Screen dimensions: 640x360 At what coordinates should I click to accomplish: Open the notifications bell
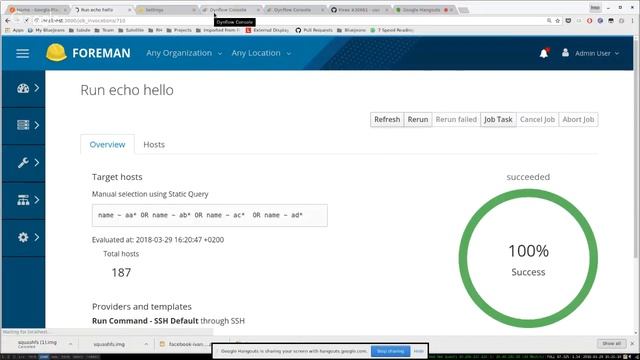544,53
